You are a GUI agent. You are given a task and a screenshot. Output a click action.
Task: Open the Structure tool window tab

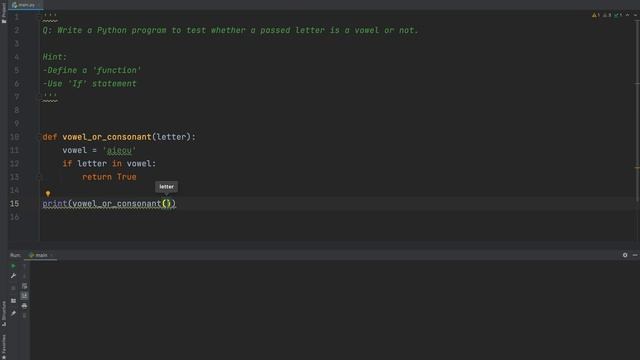click(x=4, y=313)
